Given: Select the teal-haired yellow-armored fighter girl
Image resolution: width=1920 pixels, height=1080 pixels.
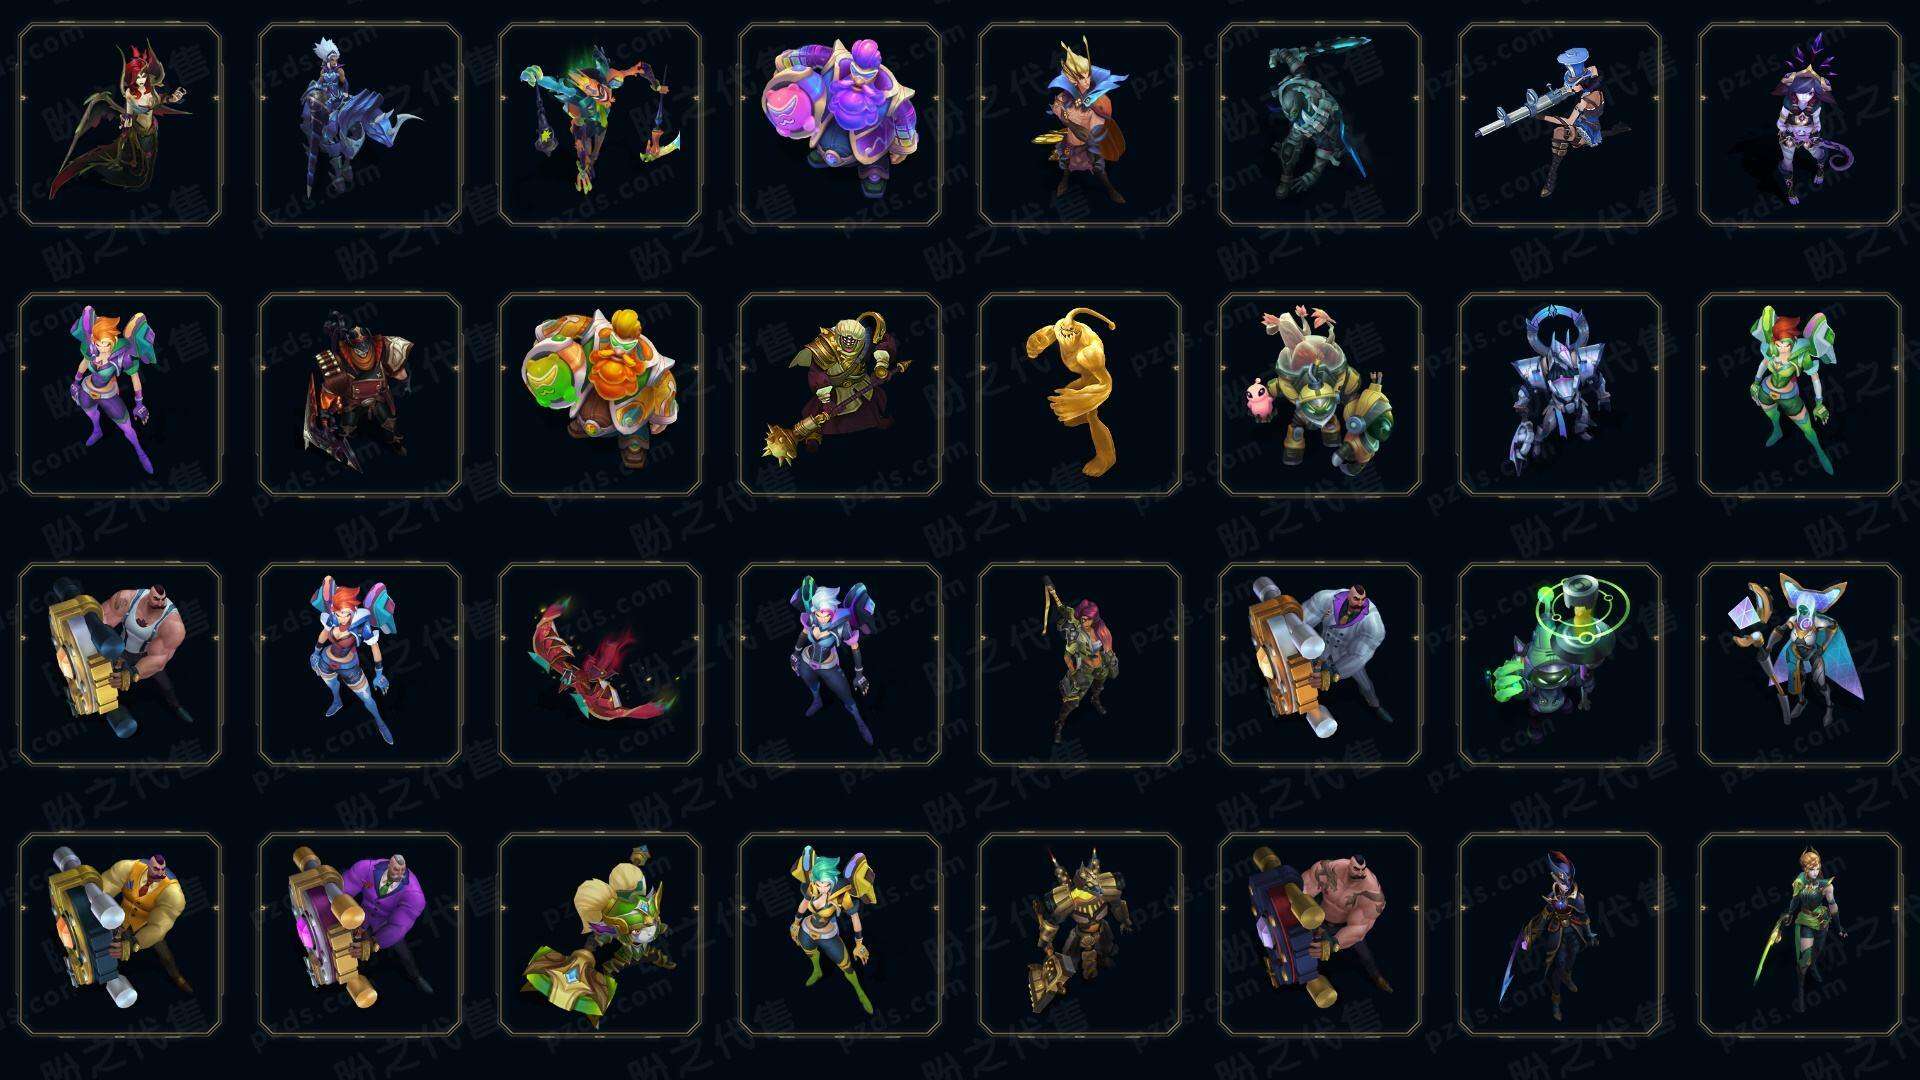Looking at the screenshot, I should pos(840,934).
